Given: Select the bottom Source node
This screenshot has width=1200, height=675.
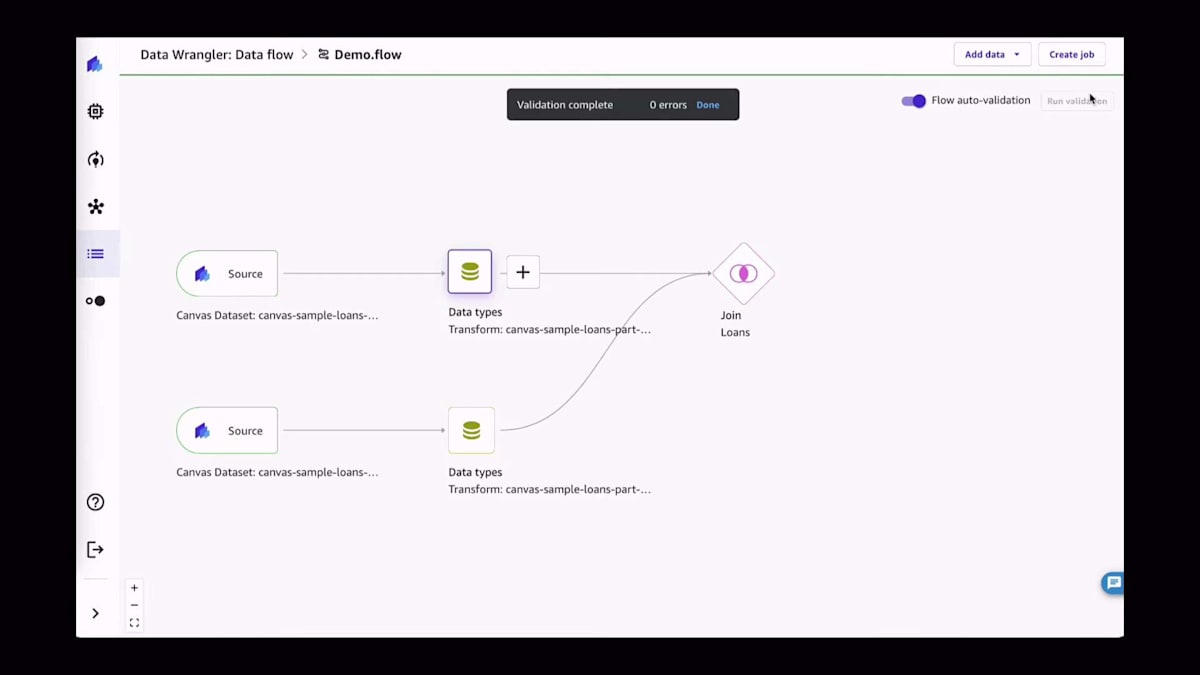Looking at the screenshot, I should click(x=227, y=430).
